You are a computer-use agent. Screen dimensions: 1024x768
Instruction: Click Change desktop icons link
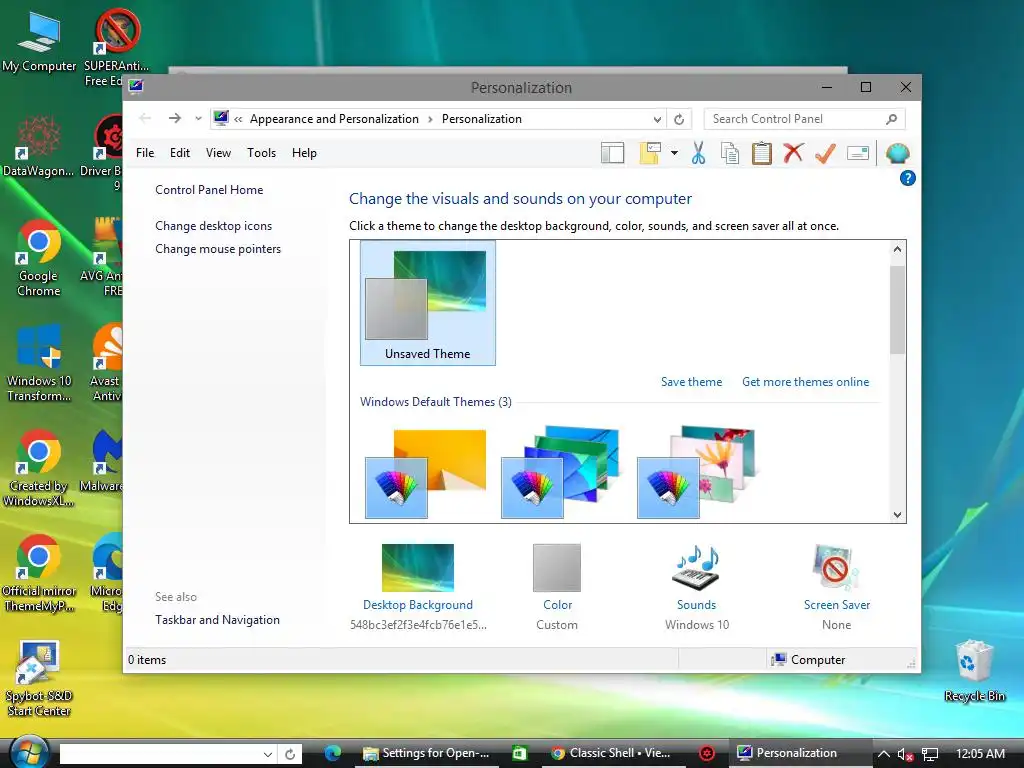(x=214, y=226)
